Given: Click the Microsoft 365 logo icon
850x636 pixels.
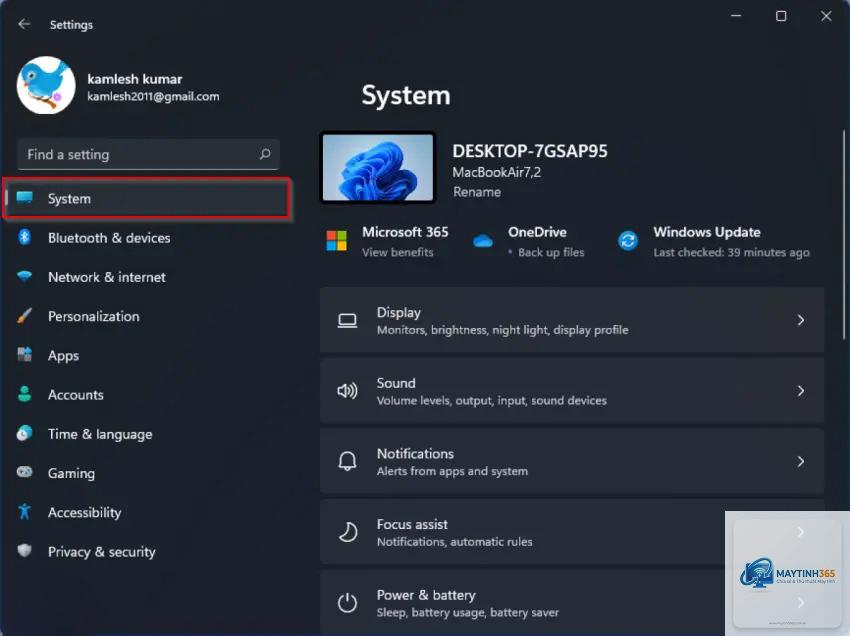Looking at the screenshot, I should point(337,241).
